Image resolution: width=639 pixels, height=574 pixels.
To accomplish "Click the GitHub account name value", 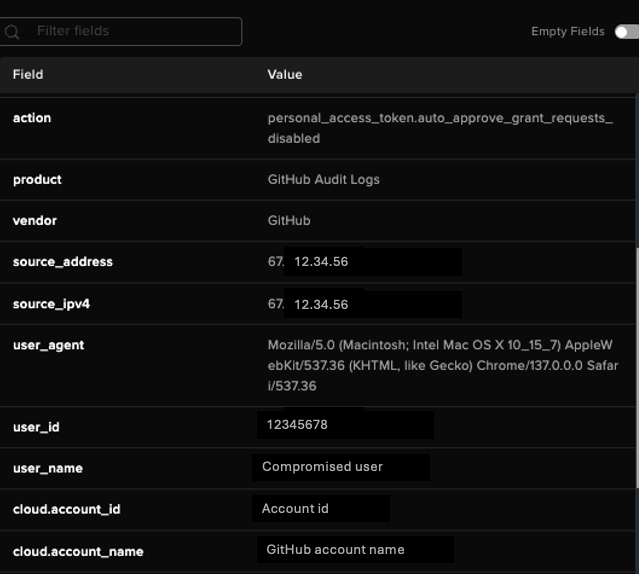I will [335, 550].
